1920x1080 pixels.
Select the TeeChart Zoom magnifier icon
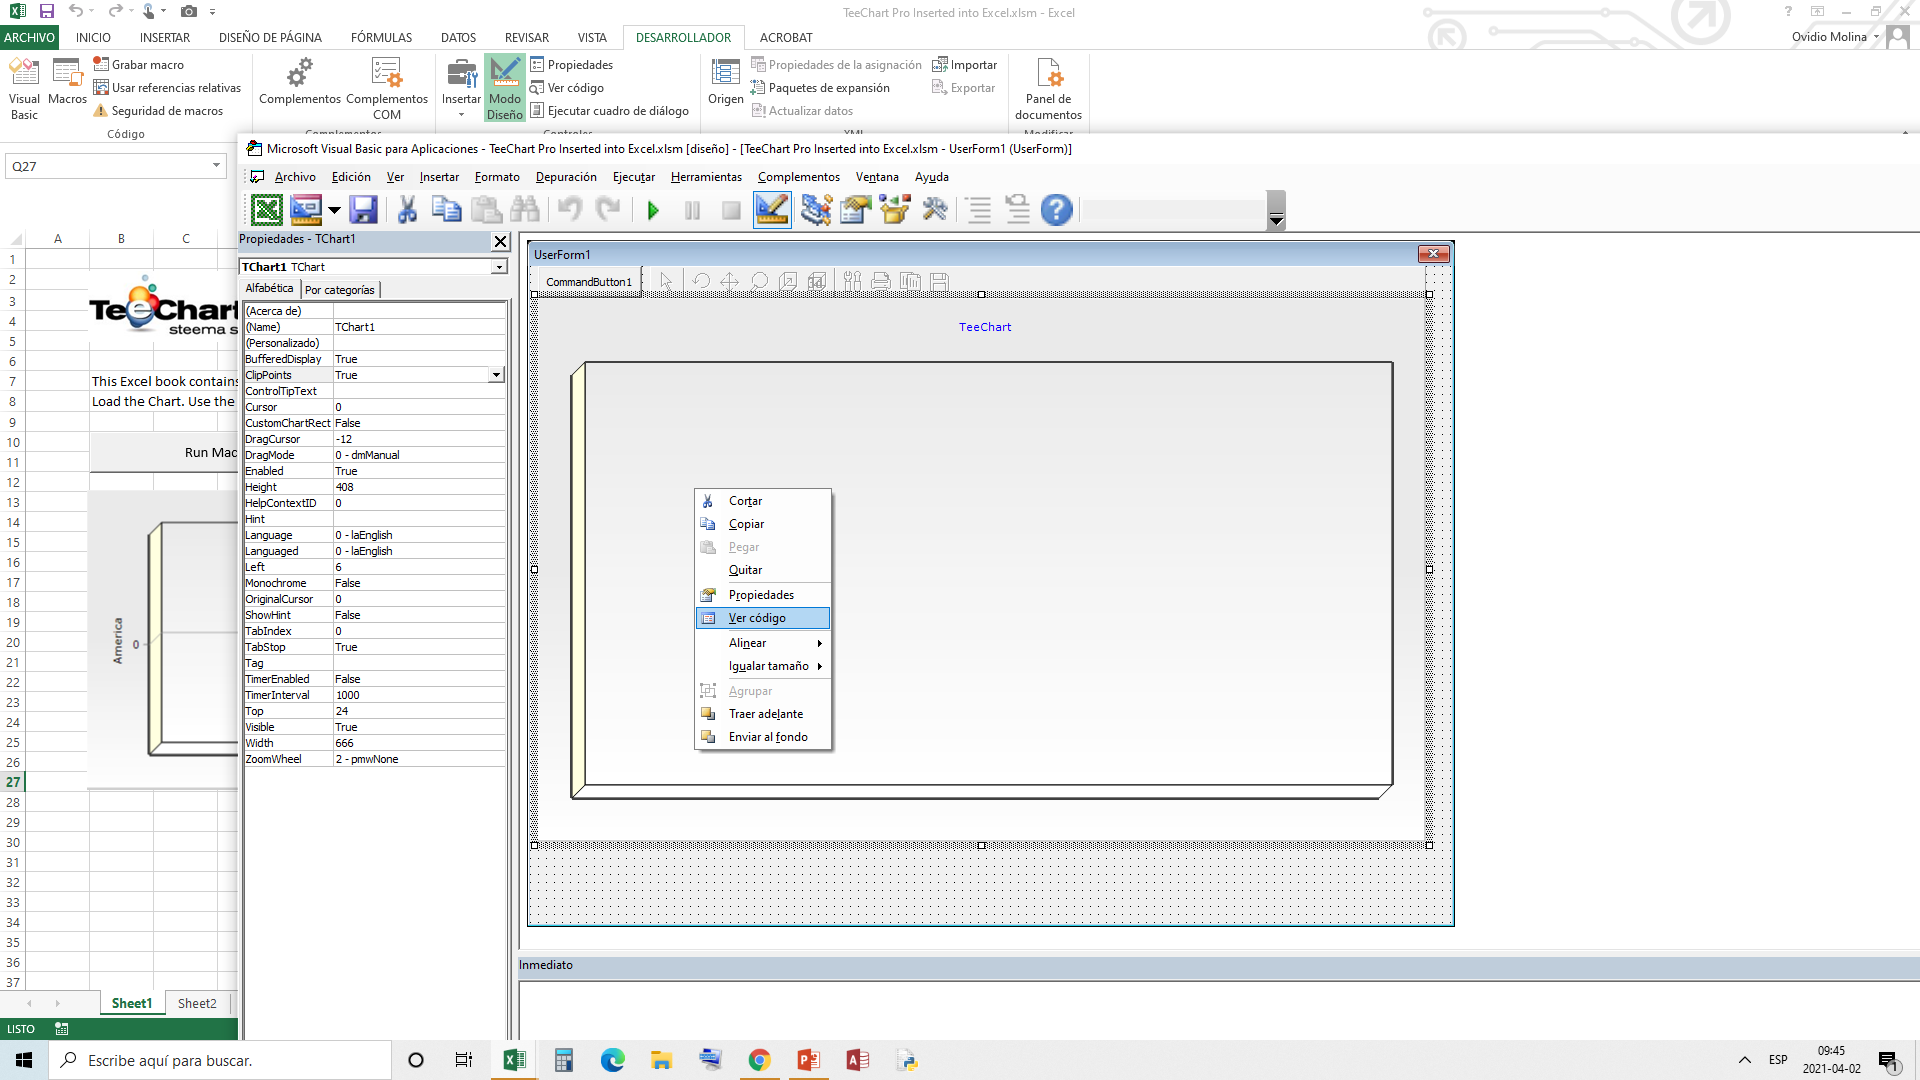(x=759, y=282)
